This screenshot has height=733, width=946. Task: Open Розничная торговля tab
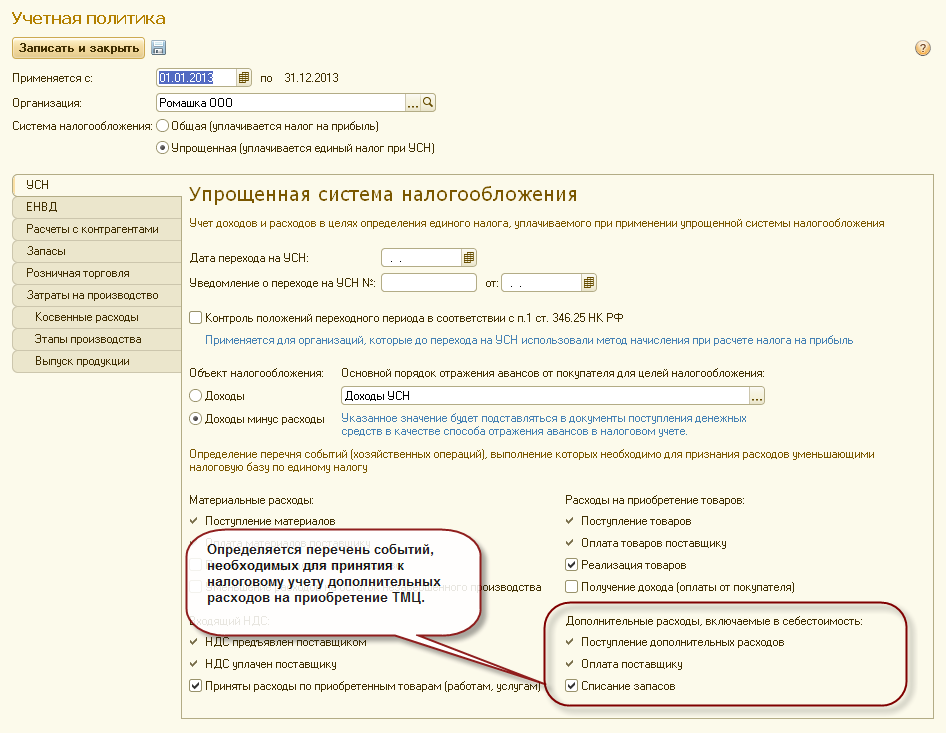click(x=97, y=273)
